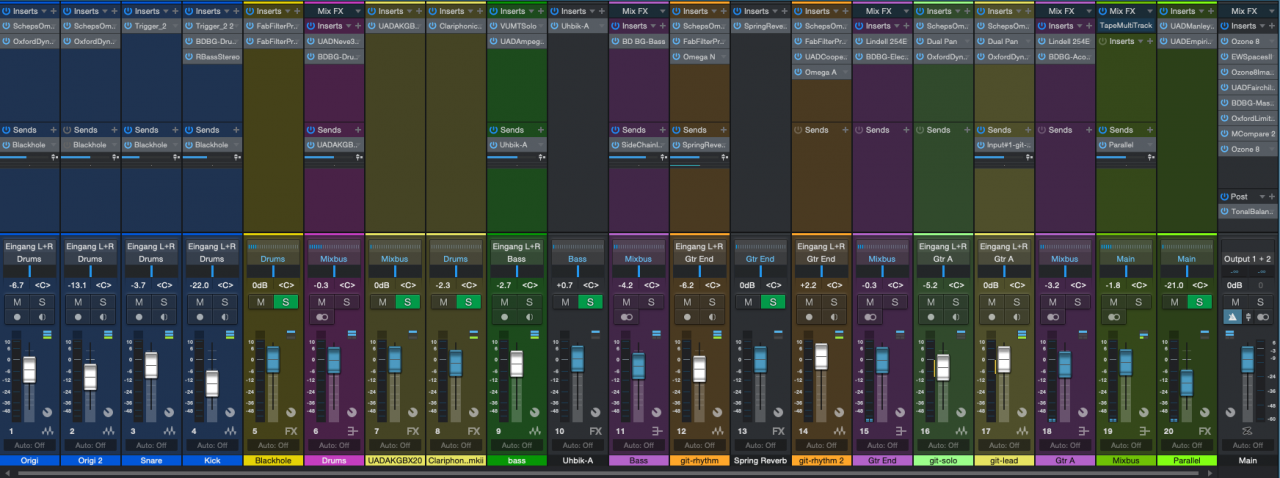Viewport: 1280px width, 478px height.
Task: Click the bus icon on Drums channel
Action: [x=351, y=431]
